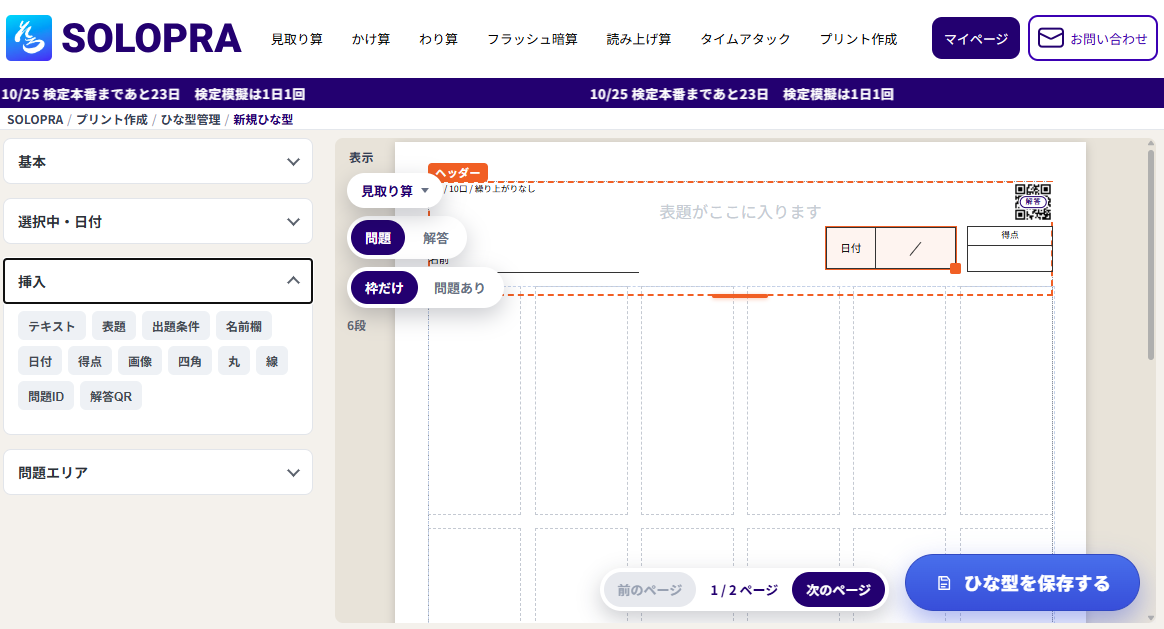Open かけ算 menu item
1164x629 pixels.
click(370, 39)
